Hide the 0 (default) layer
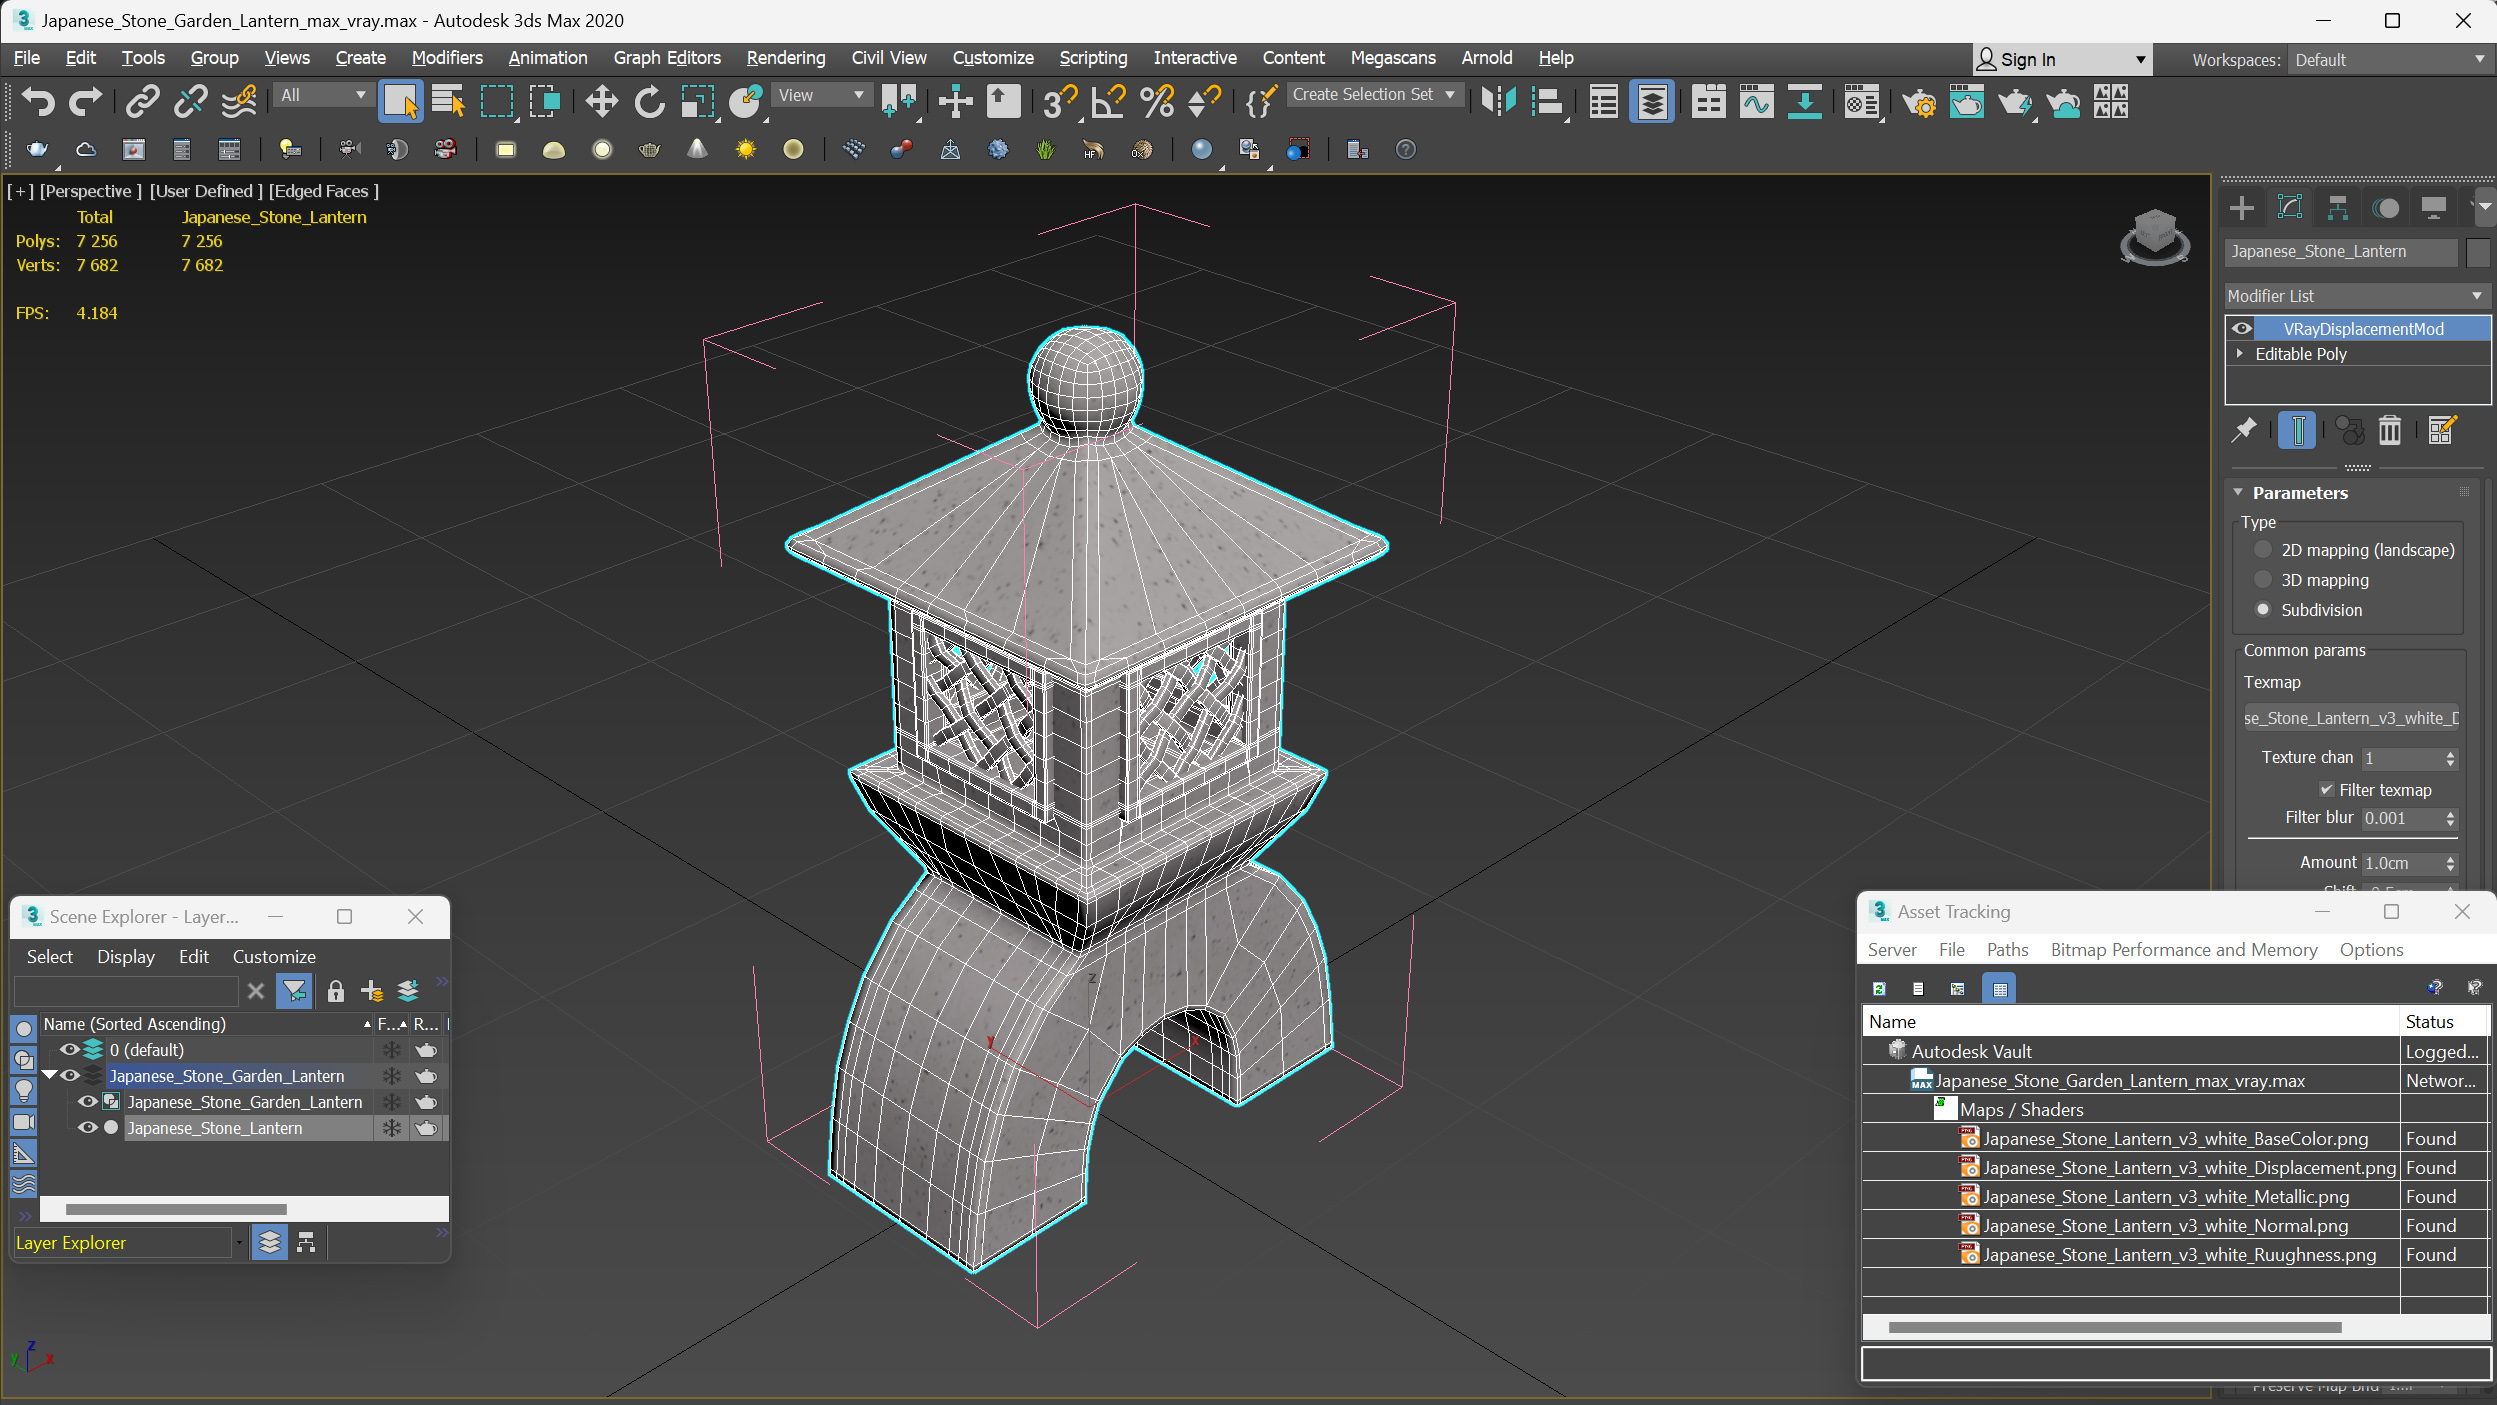The image size is (2497, 1405). click(69, 1050)
